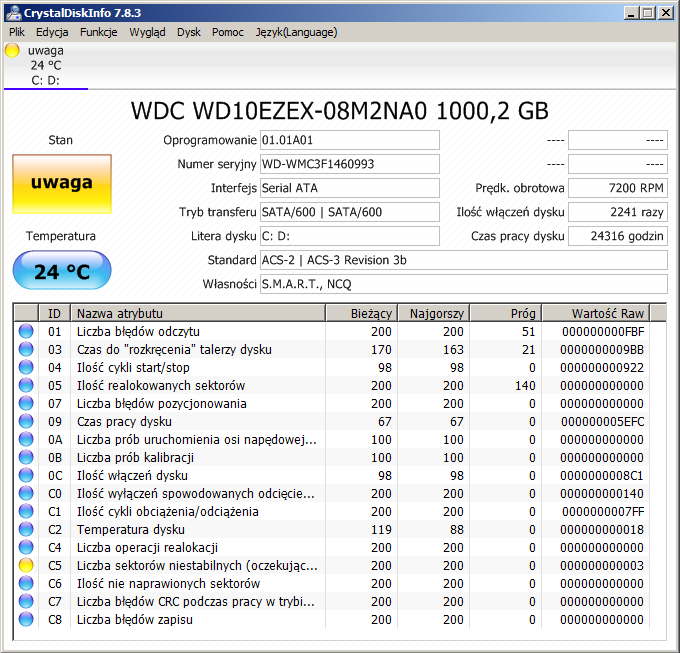Open the Pomoc menu
The image size is (680, 653).
pyautogui.click(x=228, y=32)
